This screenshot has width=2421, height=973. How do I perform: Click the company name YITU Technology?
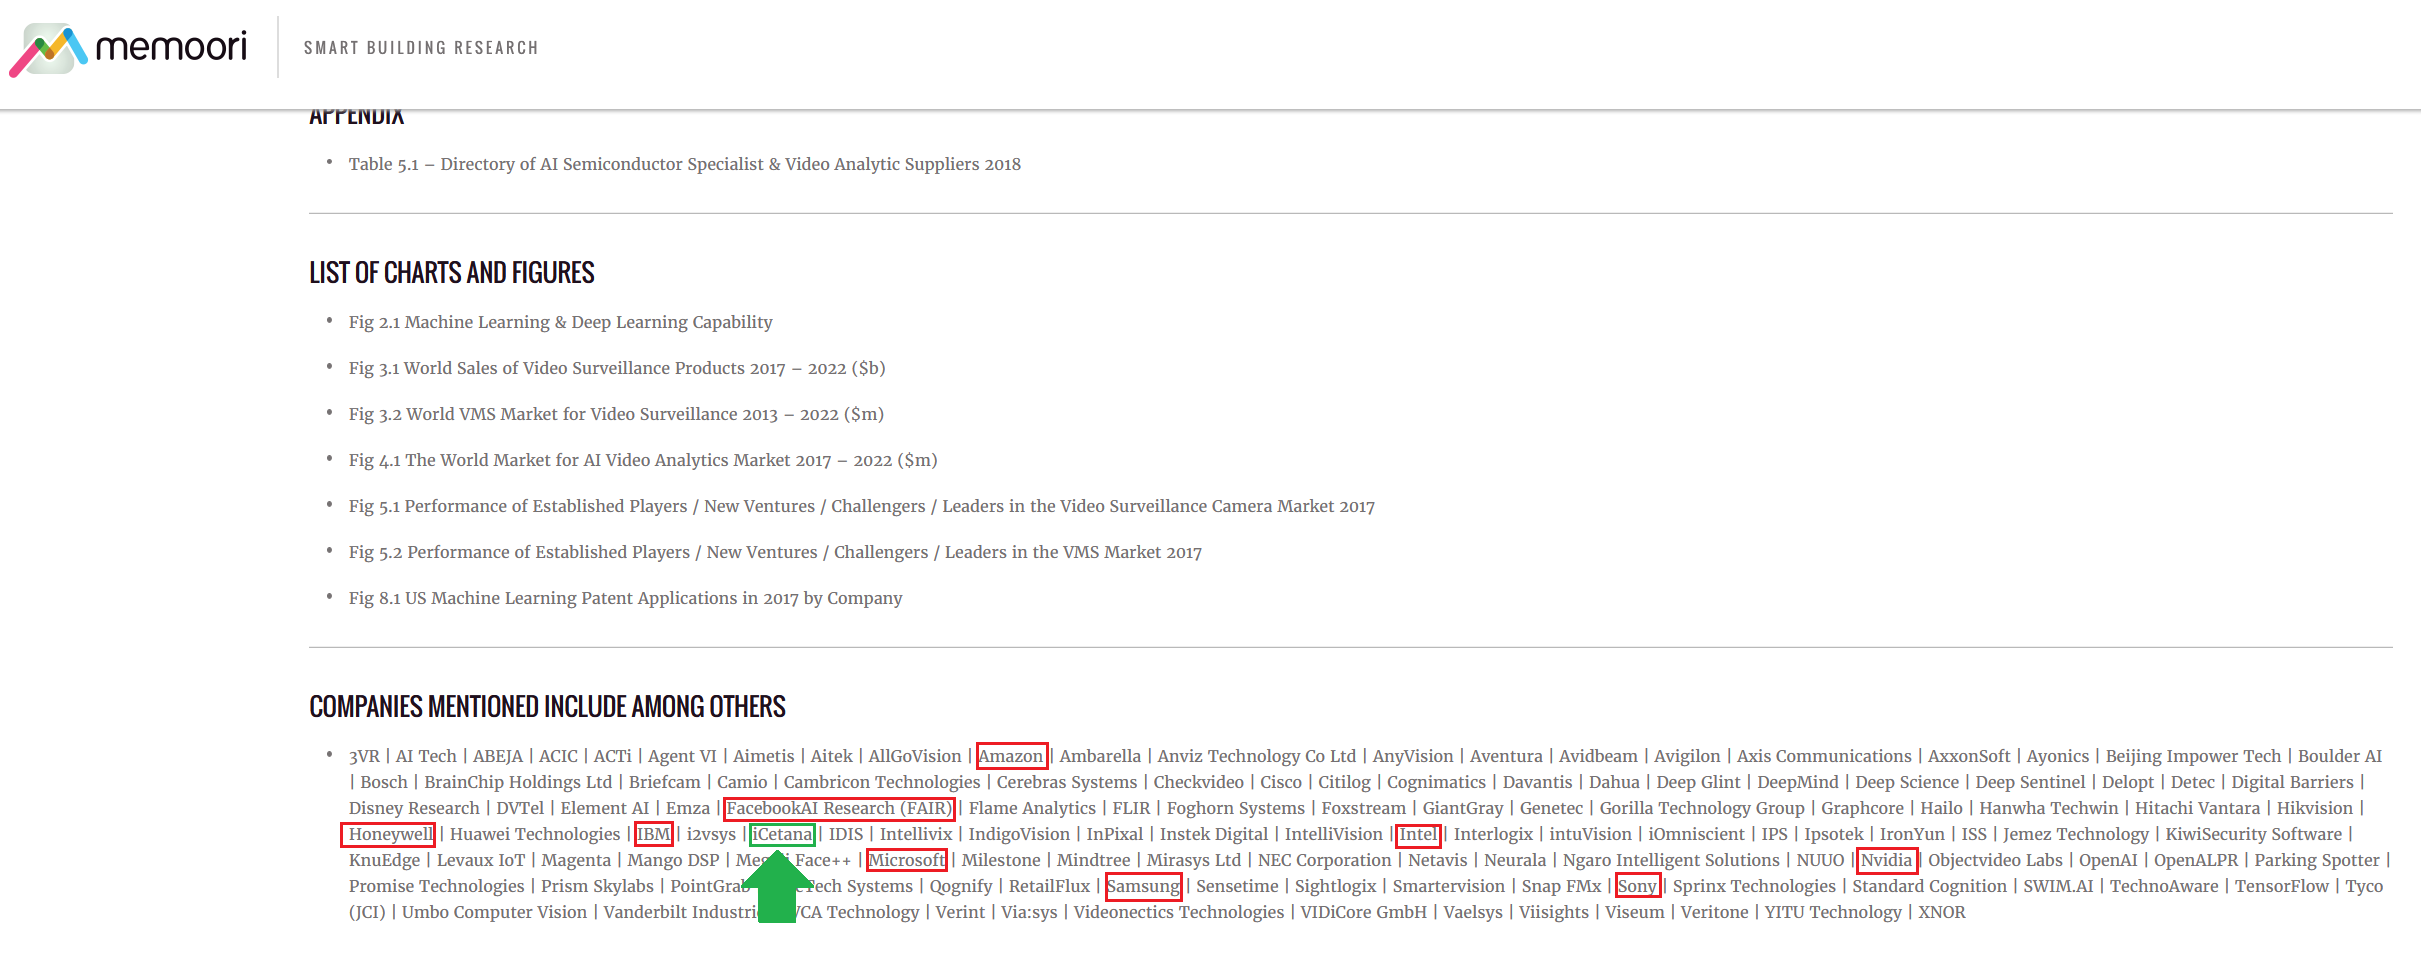tap(1833, 912)
